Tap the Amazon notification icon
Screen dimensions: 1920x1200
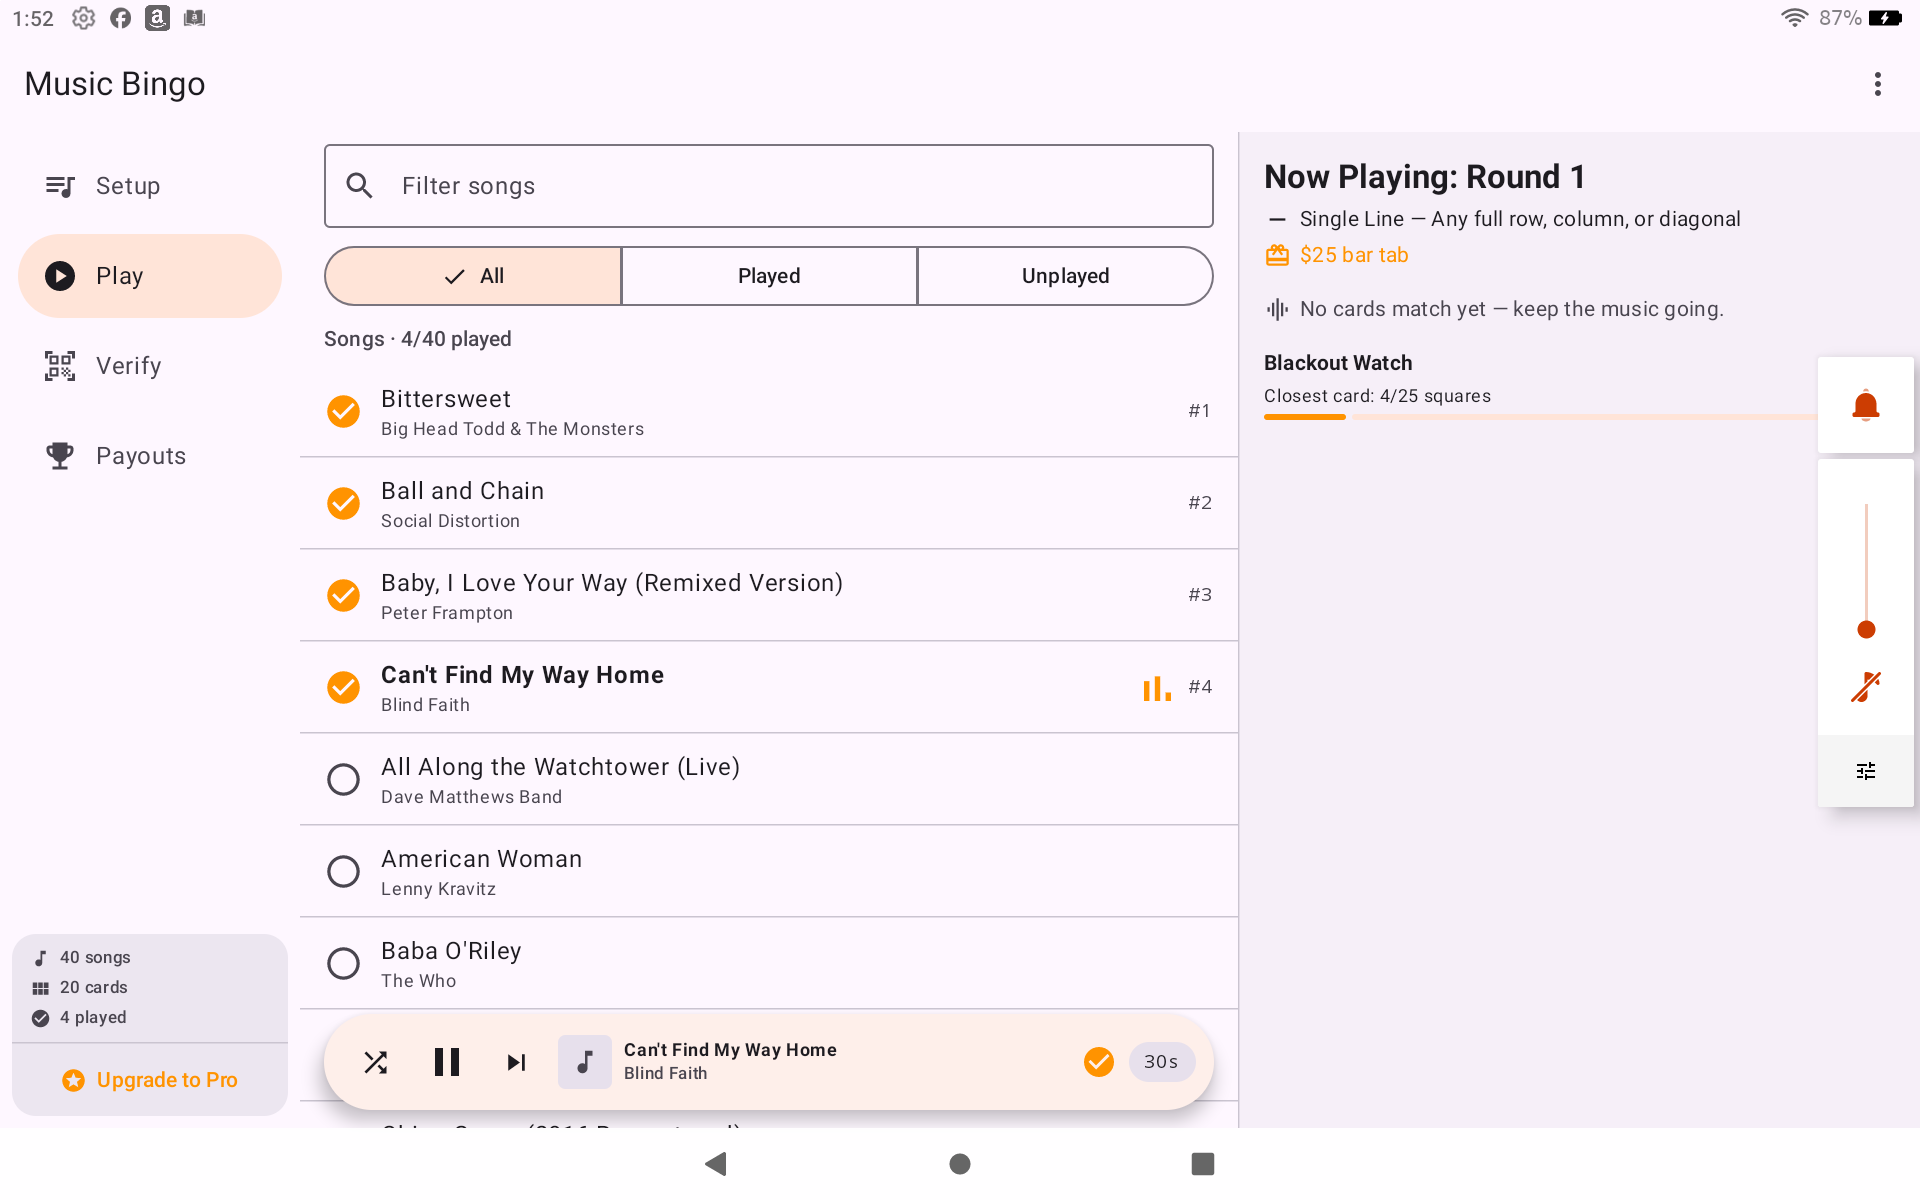click(158, 18)
